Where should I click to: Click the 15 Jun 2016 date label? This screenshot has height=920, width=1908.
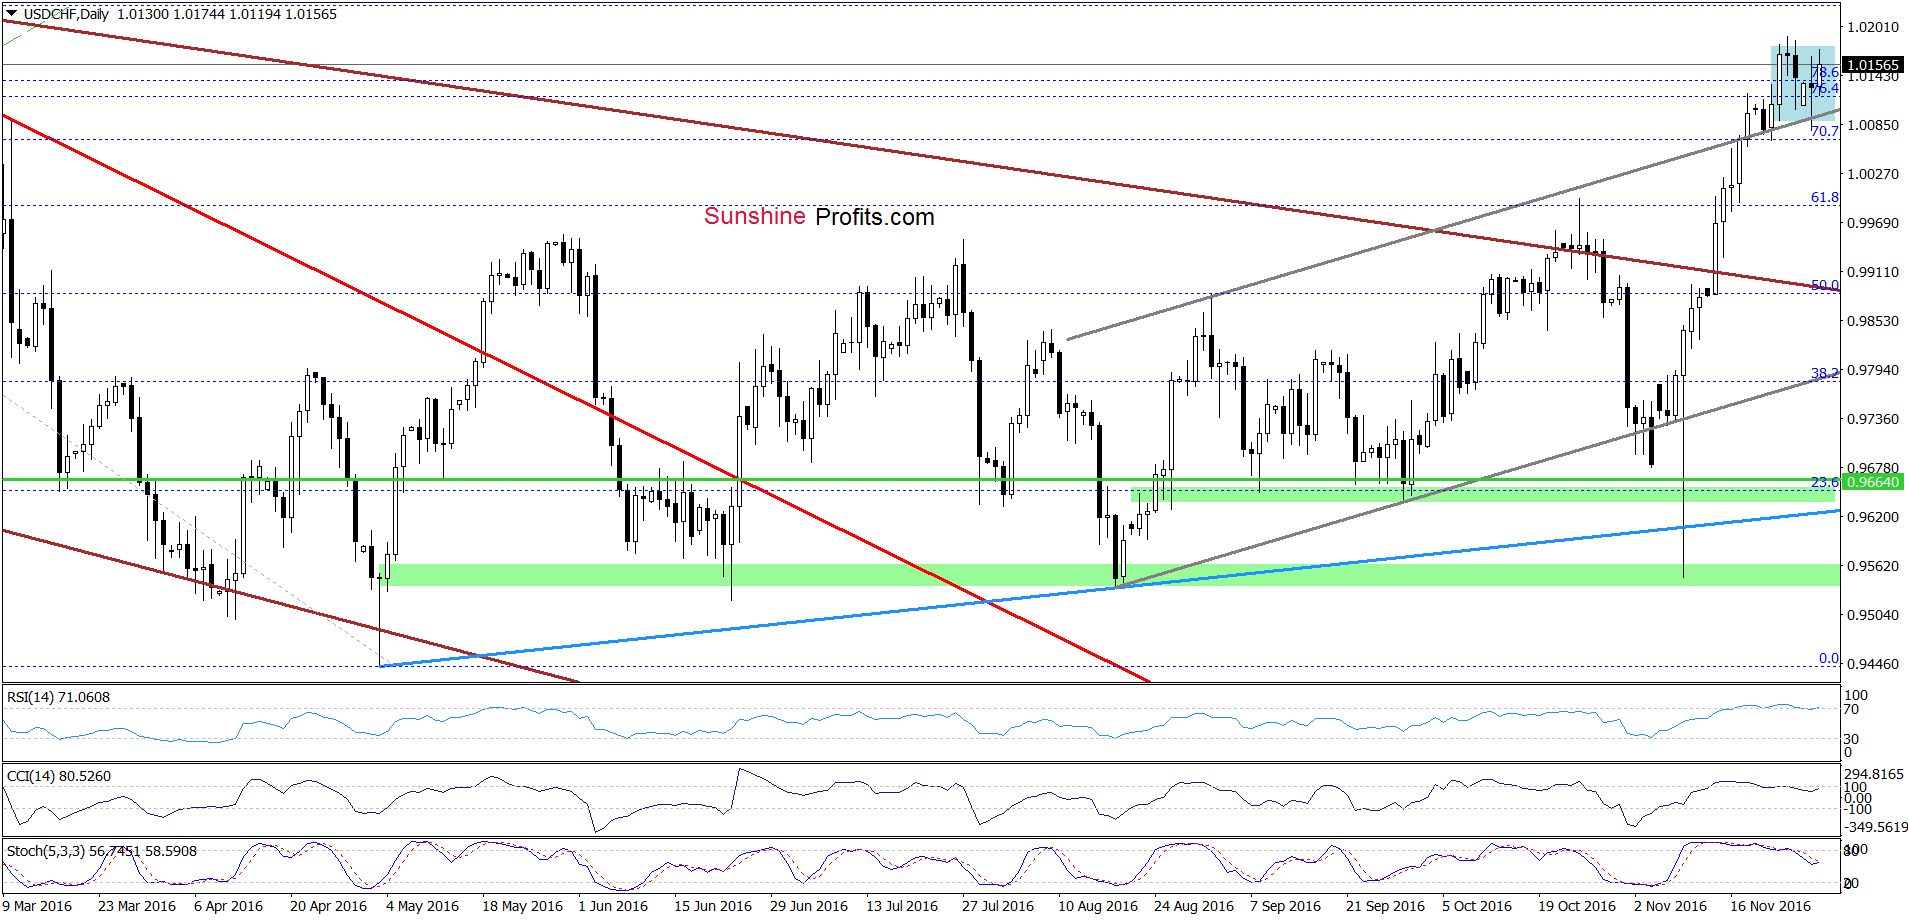coord(713,906)
